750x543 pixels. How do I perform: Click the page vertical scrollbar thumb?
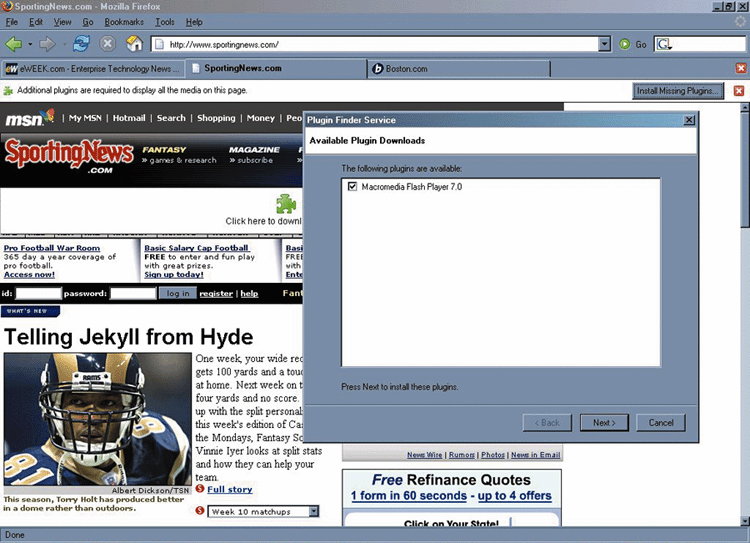[745, 170]
